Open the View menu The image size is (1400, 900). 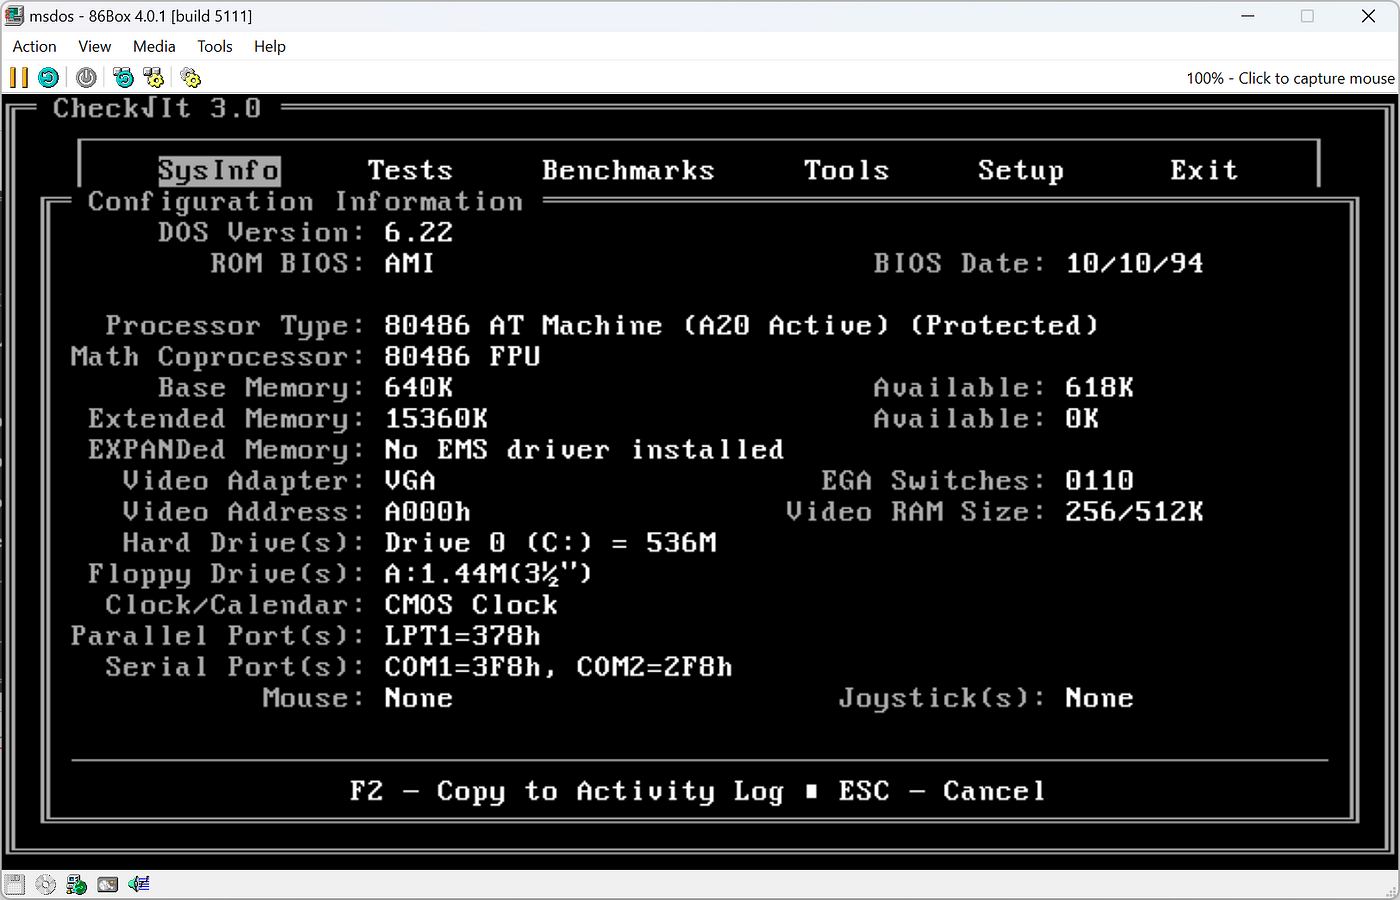click(x=94, y=46)
